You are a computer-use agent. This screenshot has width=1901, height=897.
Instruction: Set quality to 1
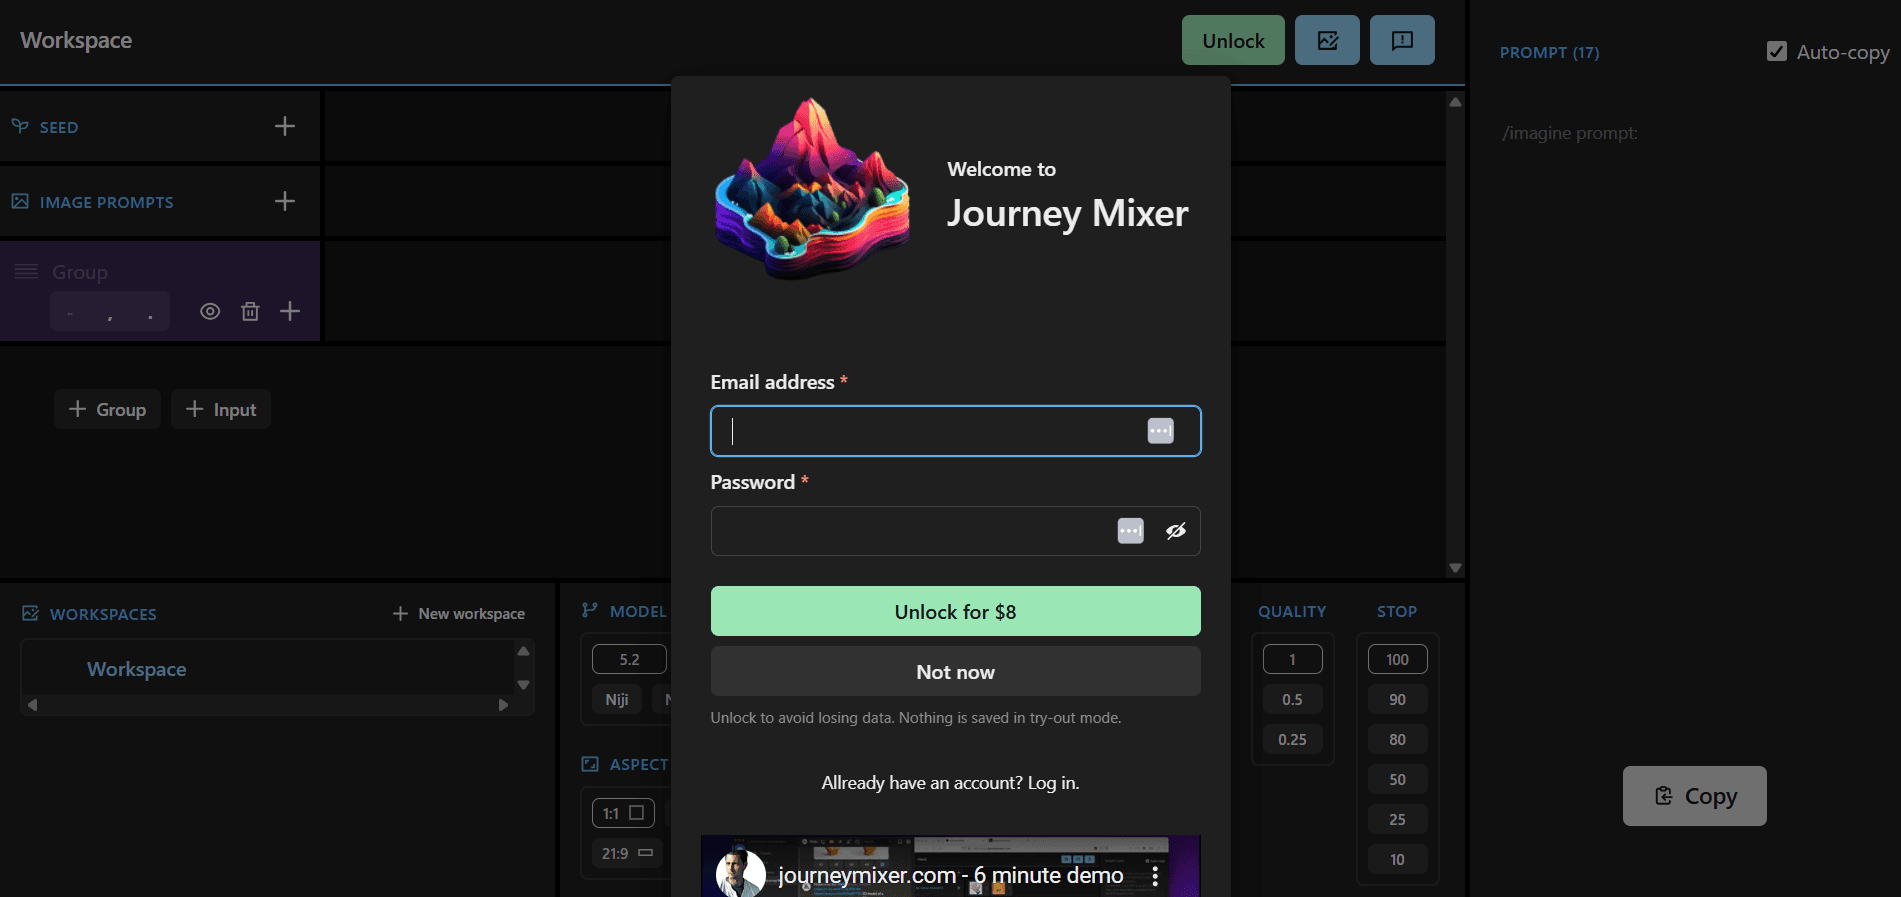(x=1292, y=659)
